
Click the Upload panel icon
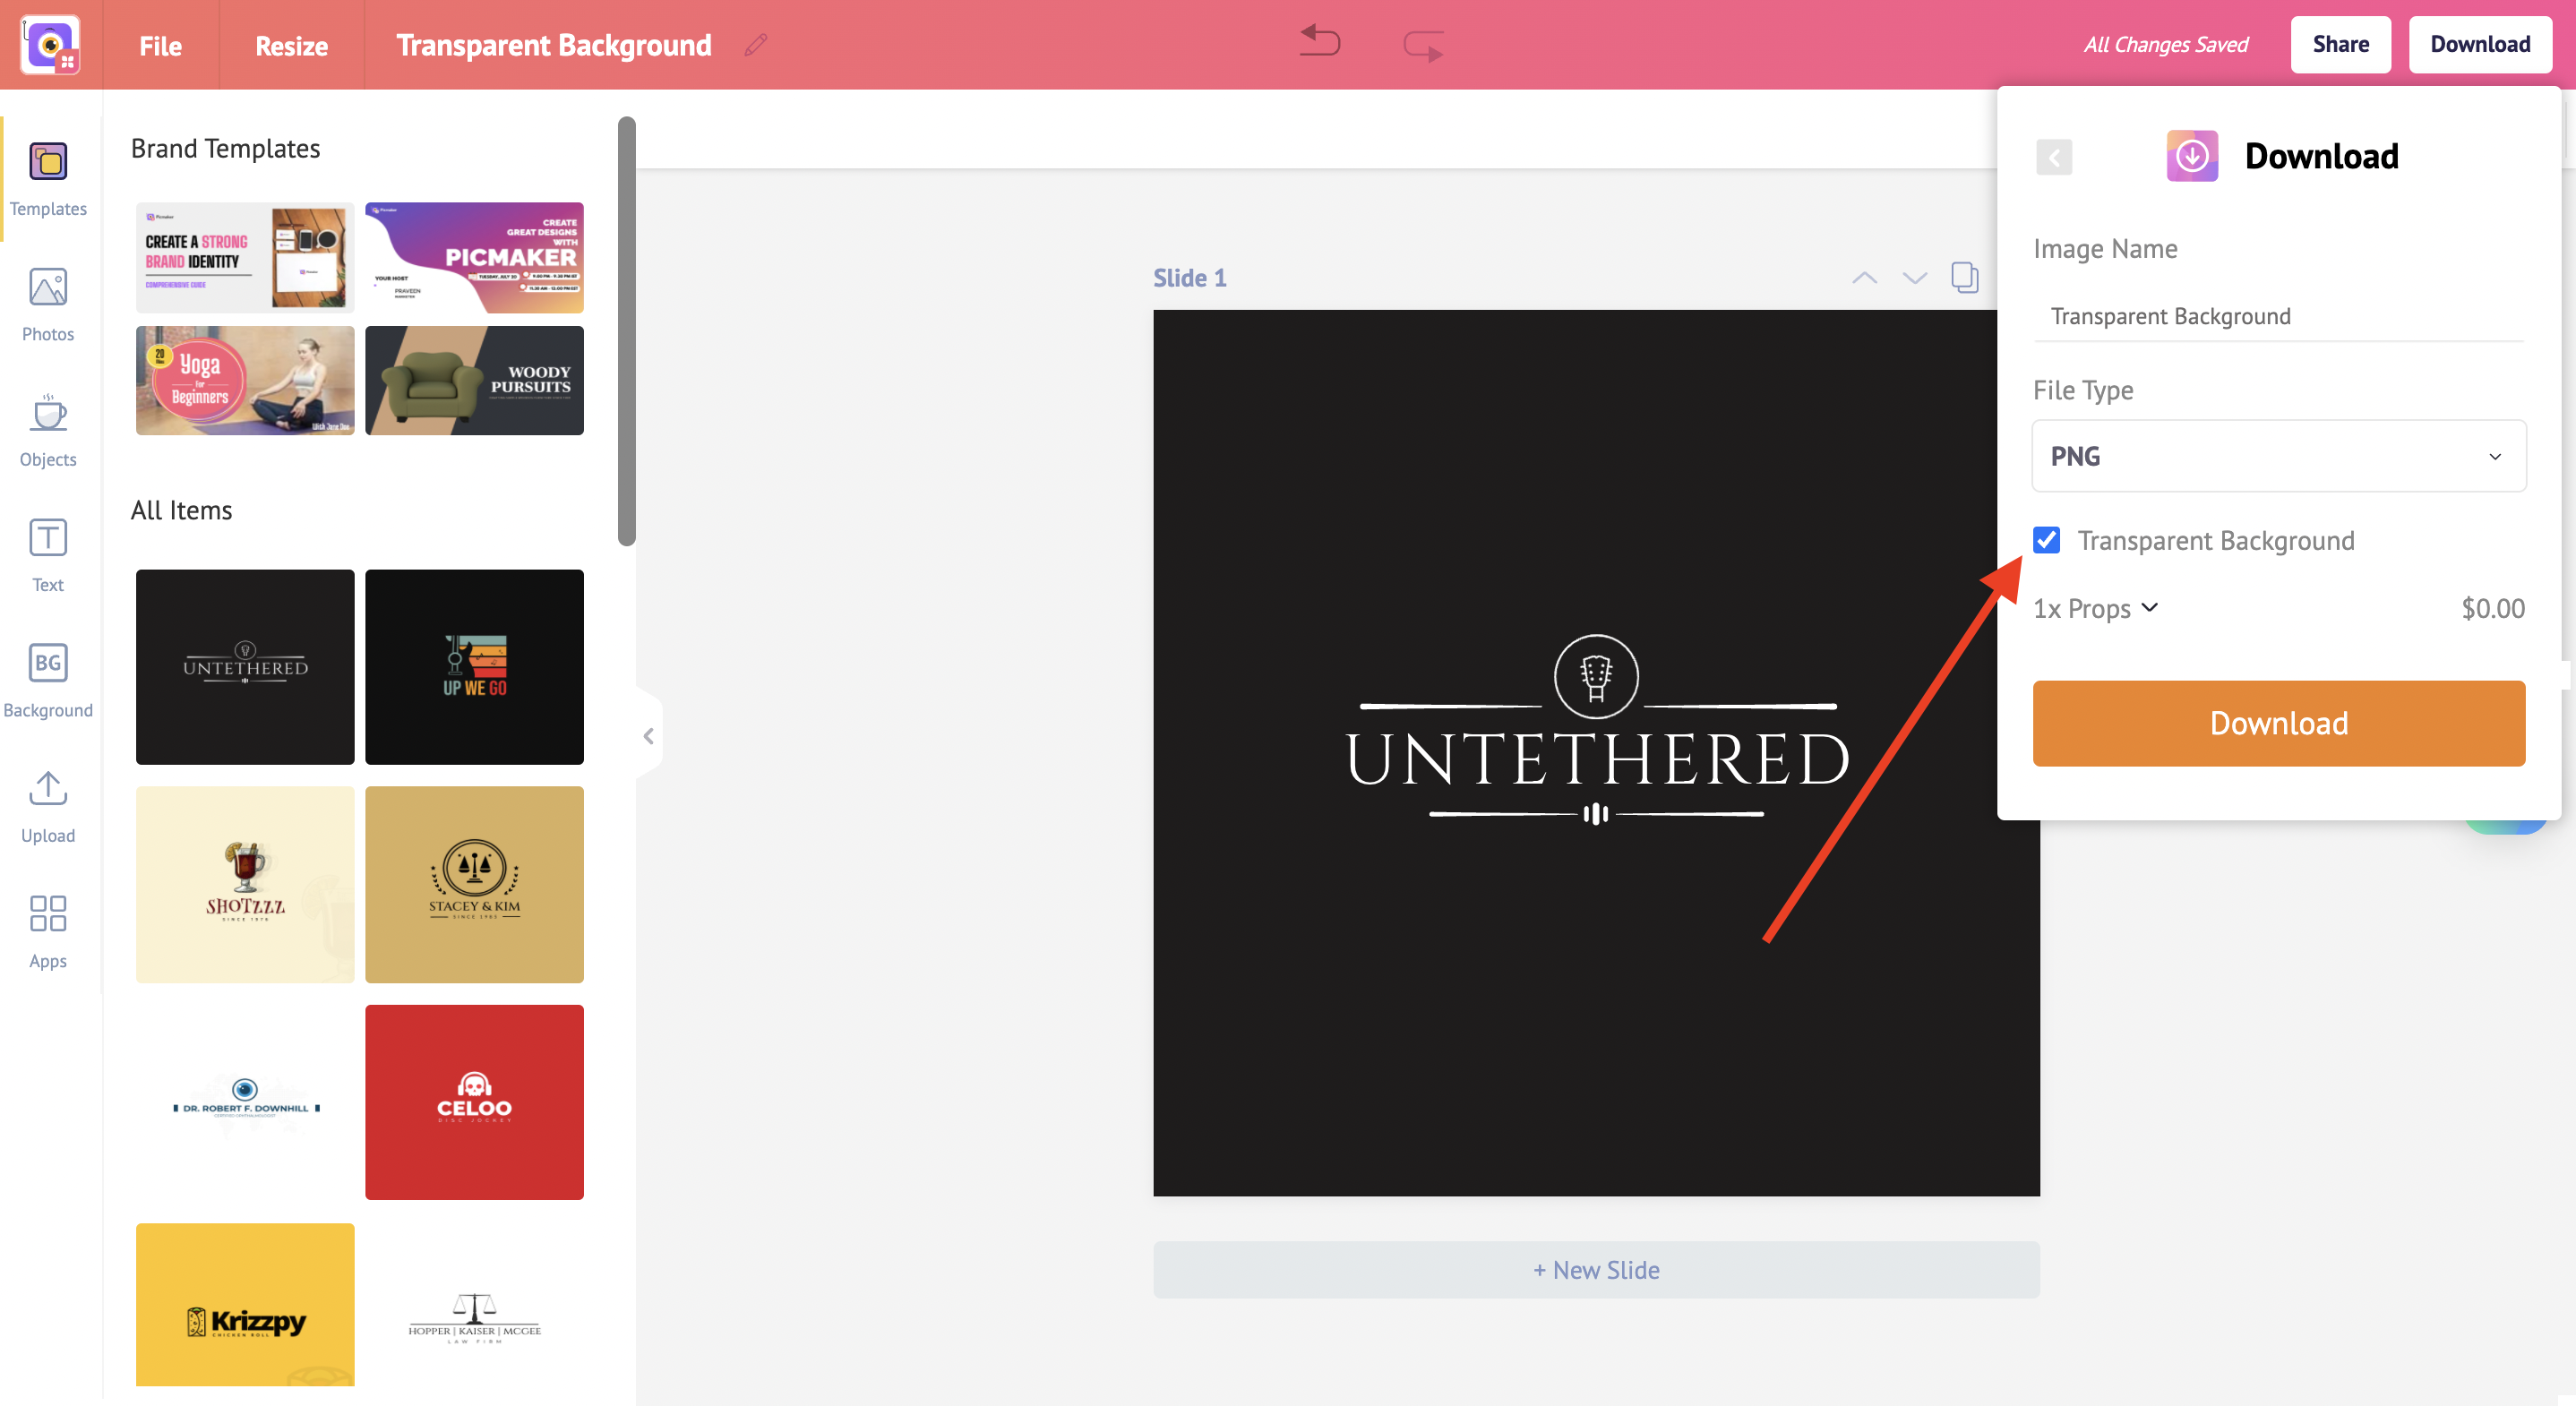pos(47,794)
